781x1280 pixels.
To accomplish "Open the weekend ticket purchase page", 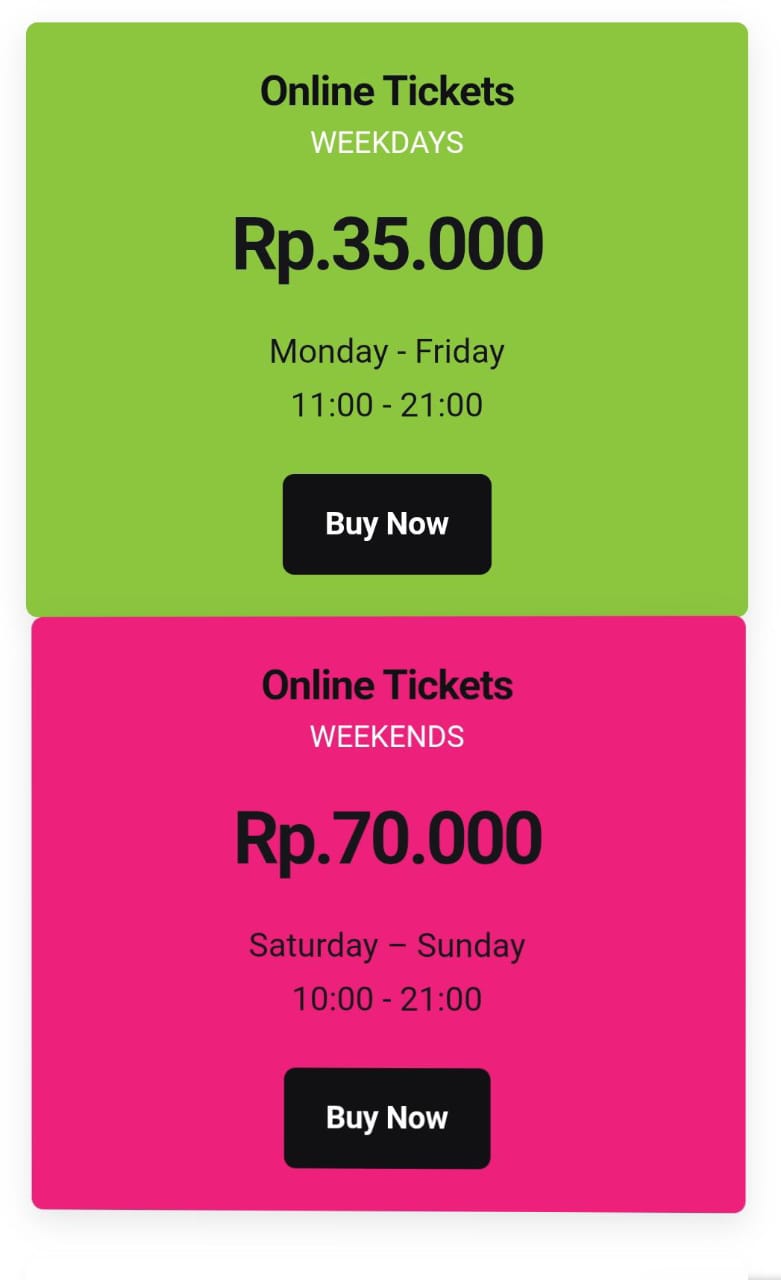I will click(387, 1117).
